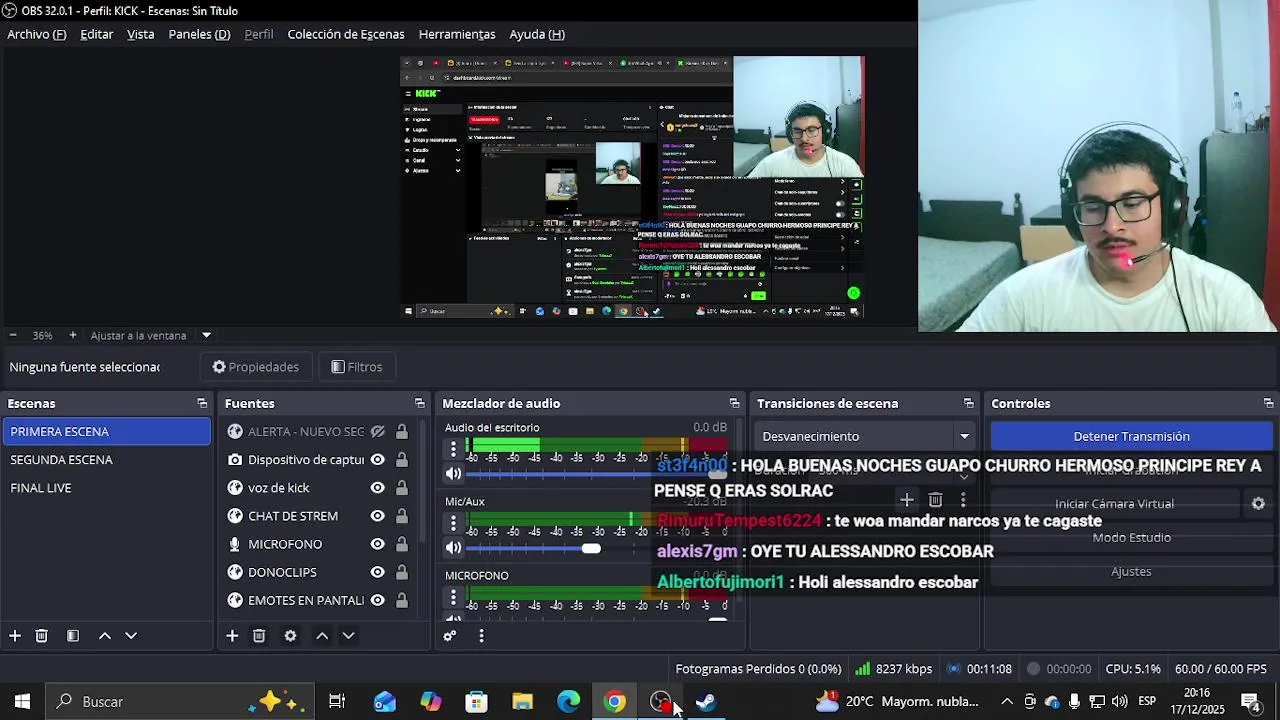The height and width of the screenshot is (720, 1280).
Task: Open MICROFONO channel options dots
Action: [x=453, y=597]
